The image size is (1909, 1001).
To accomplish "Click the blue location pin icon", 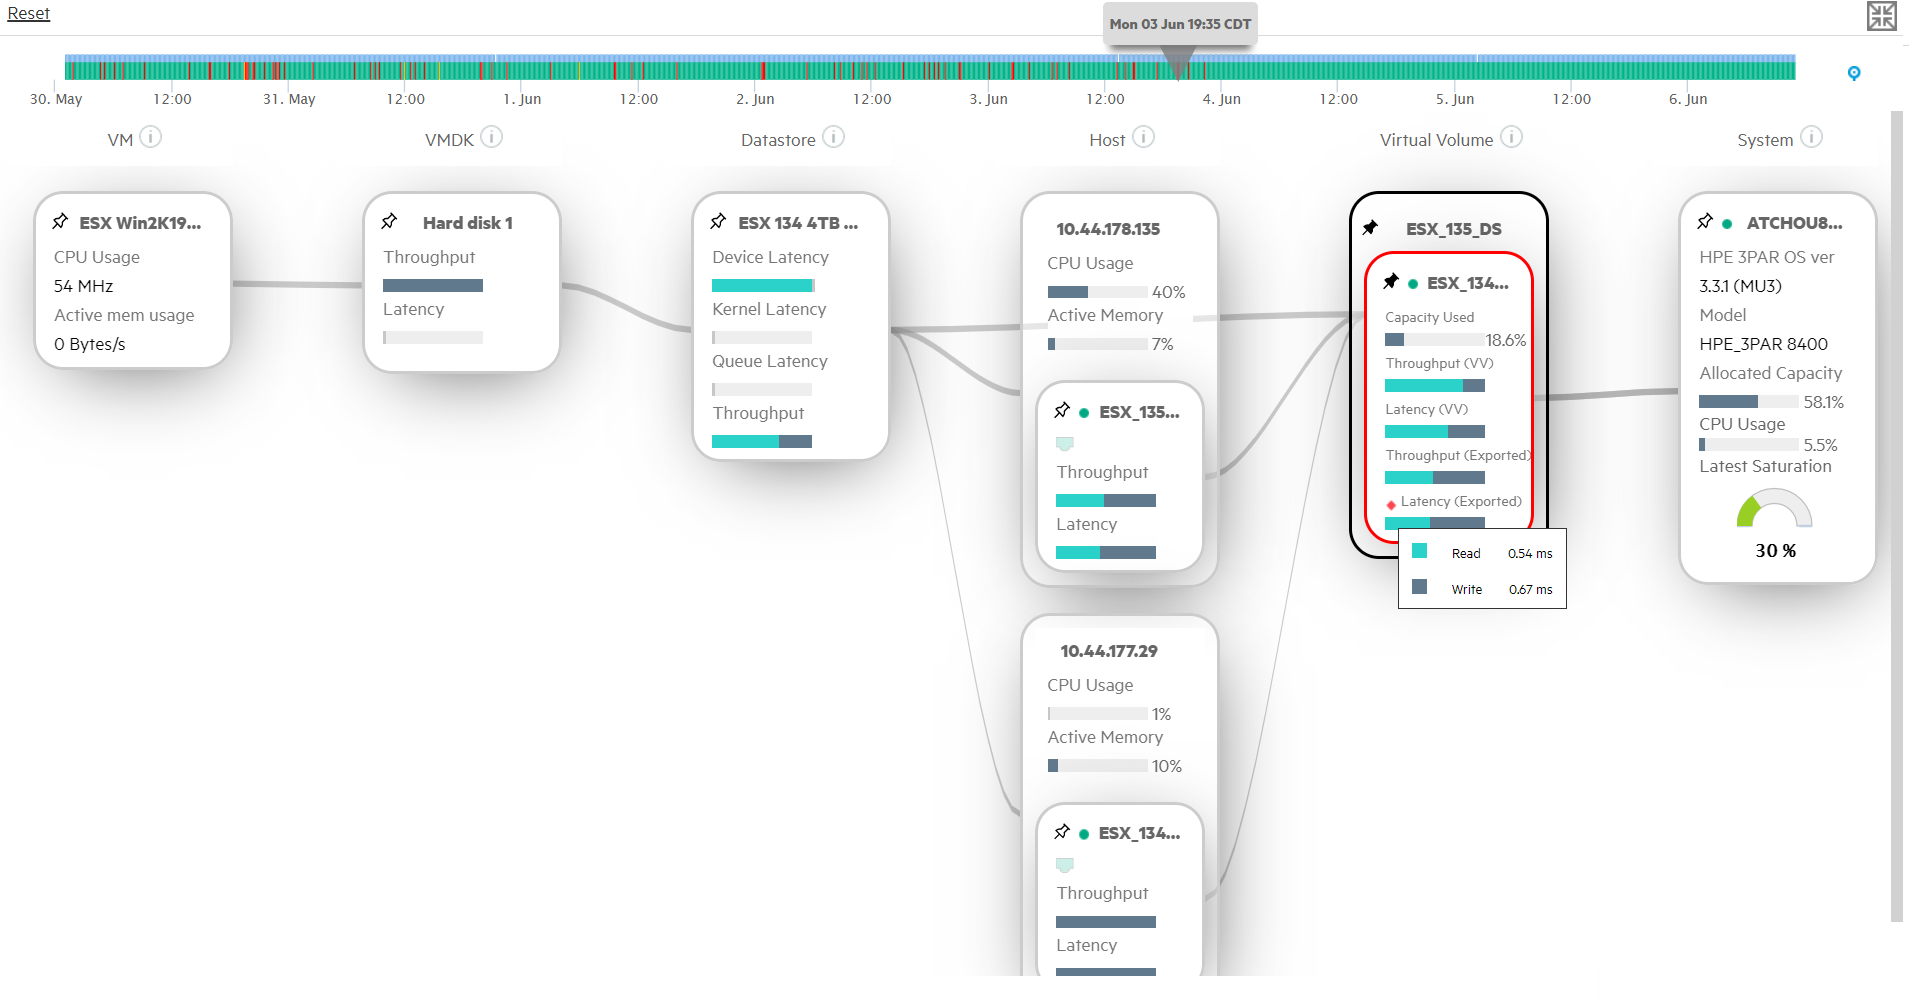I will 1853,73.
